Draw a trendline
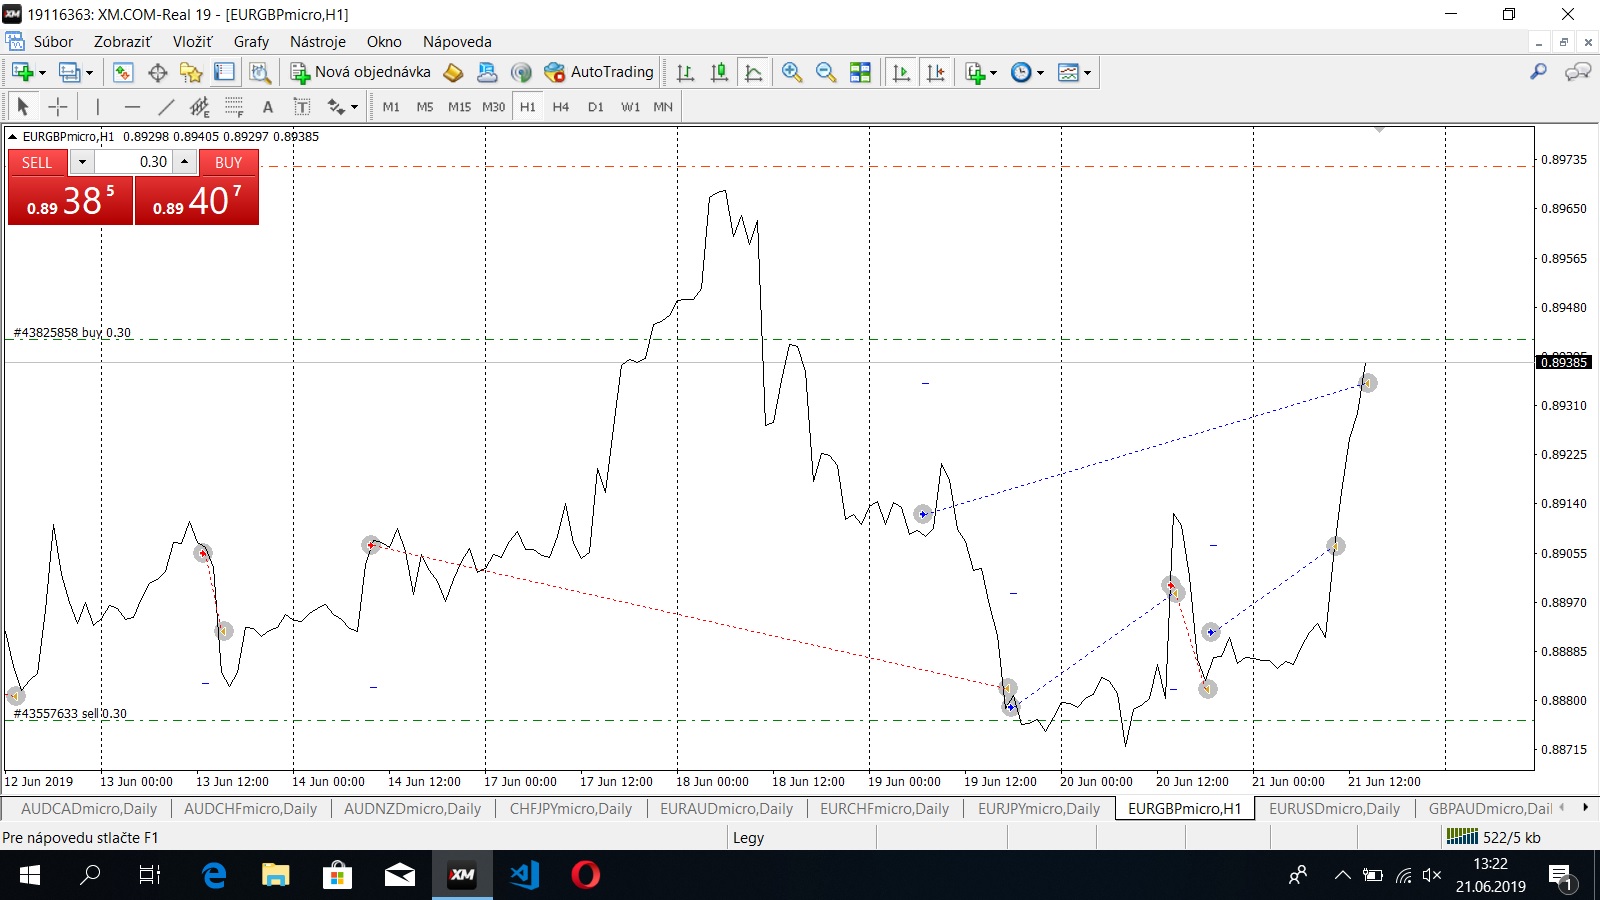The image size is (1600, 900). [166, 106]
